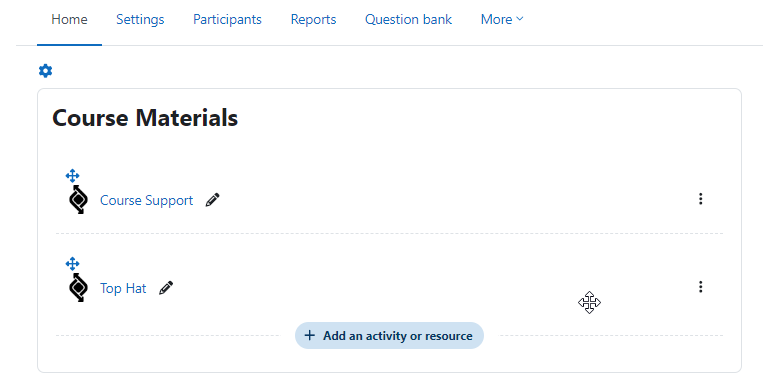Expand the More navigation dropdown
The width and height of the screenshot is (765, 390).
pyautogui.click(x=502, y=20)
